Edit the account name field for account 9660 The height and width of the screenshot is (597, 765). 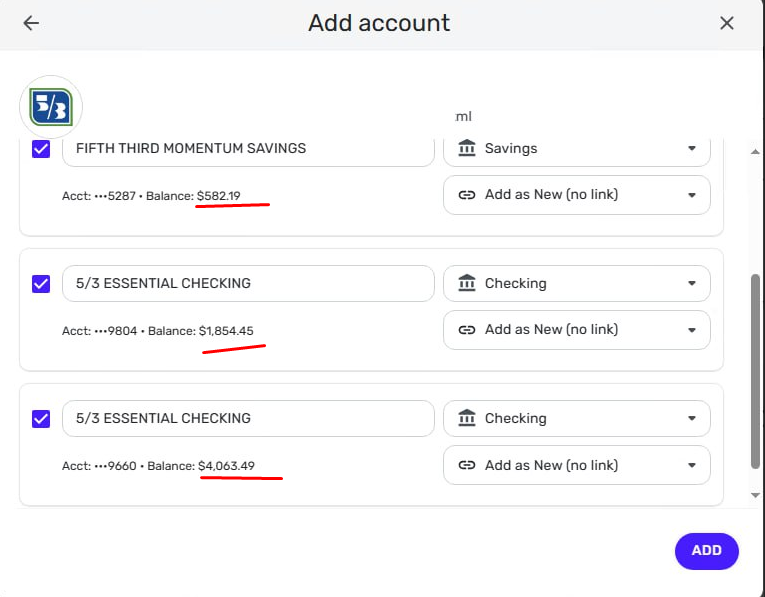tap(248, 418)
